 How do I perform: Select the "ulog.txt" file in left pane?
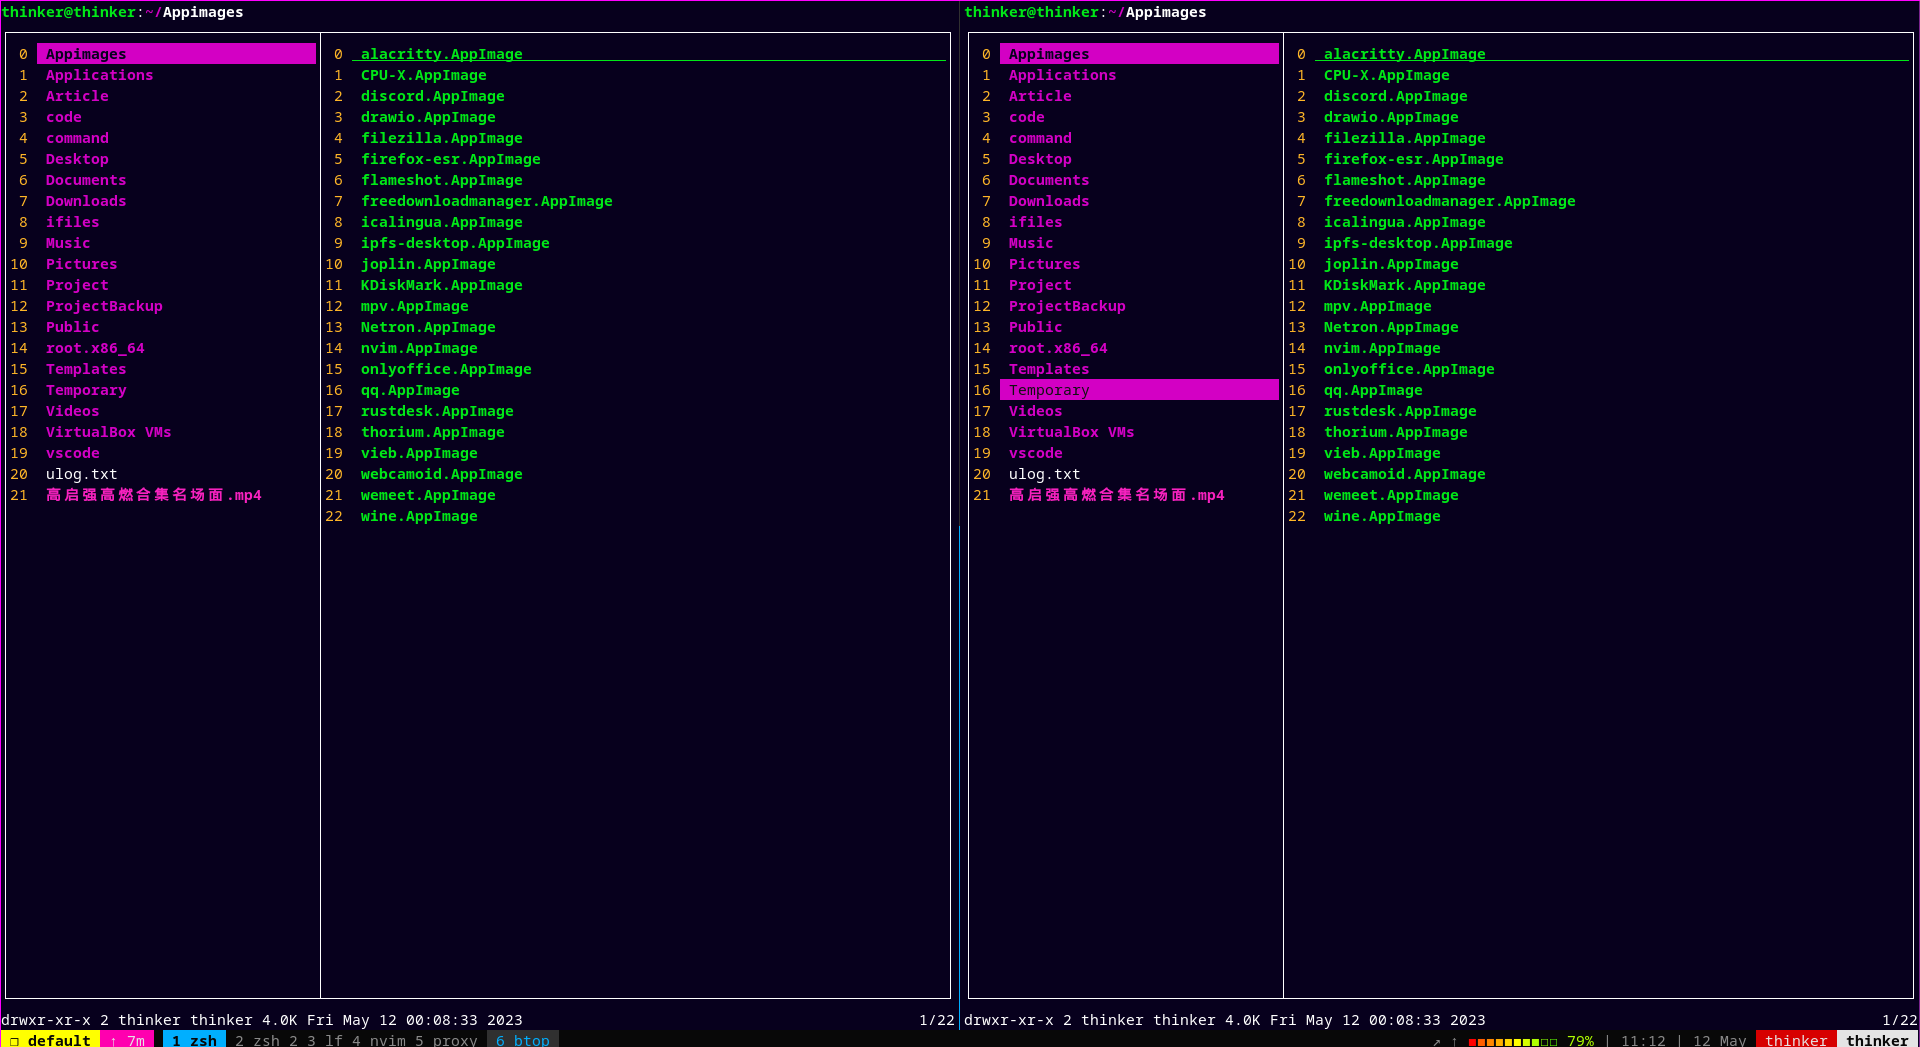click(82, 474)
